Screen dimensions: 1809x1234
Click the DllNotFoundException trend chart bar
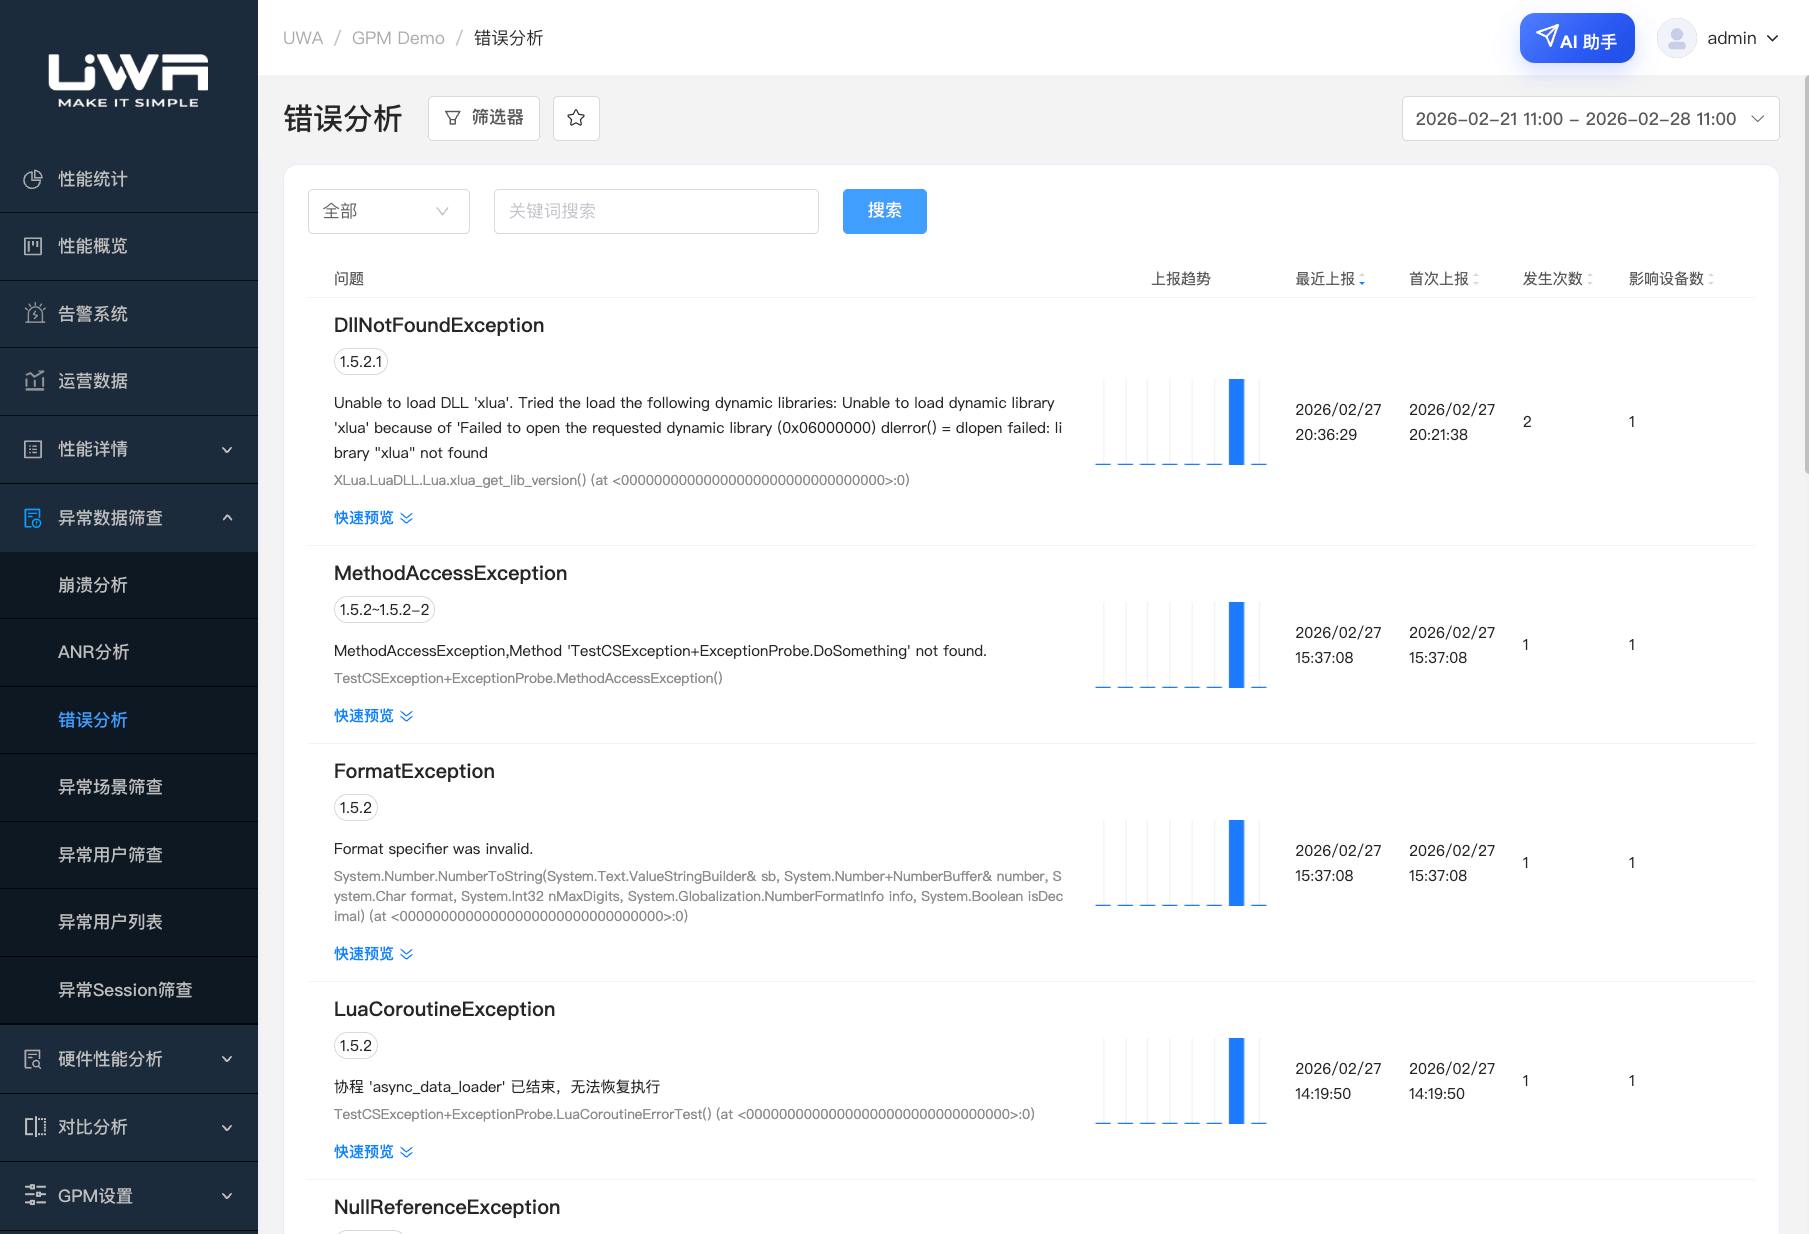1236,422
